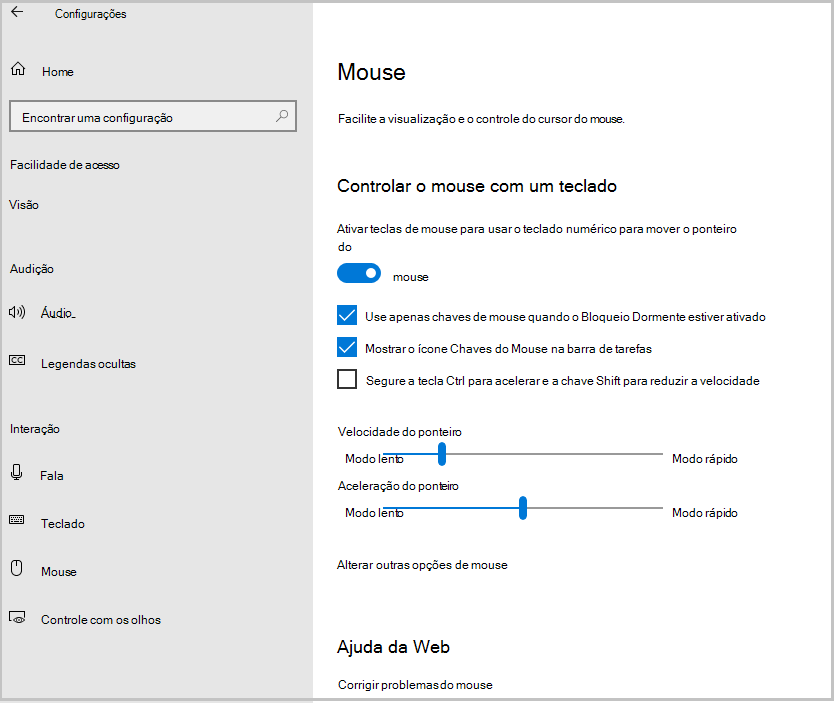Click the Aceleração do ponteiro slider handle
The image size is (834, 703).
tap(523, 508)
